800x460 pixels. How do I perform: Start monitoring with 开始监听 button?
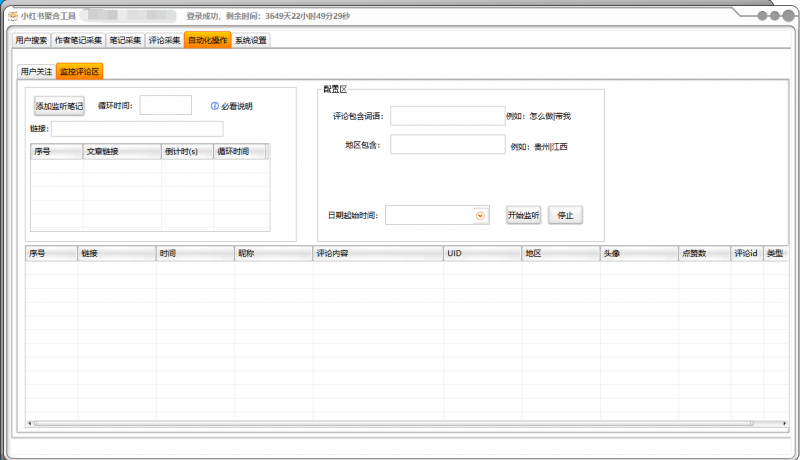(x=523, y=215)
